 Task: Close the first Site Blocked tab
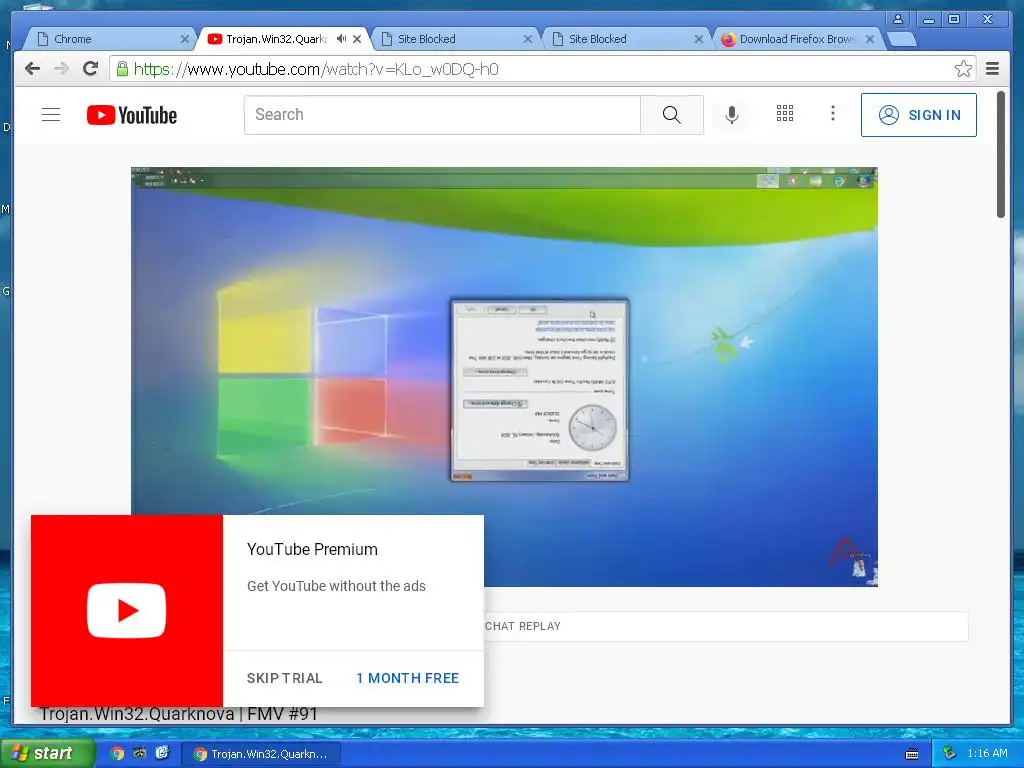click(x=528, y=39)
